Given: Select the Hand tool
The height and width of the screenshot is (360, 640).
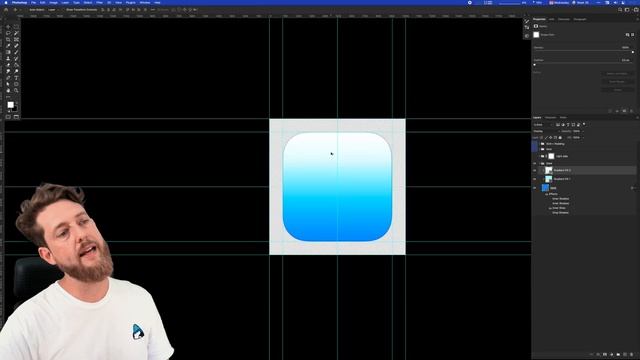Looking at the screenshot, I should coord(8,91).
